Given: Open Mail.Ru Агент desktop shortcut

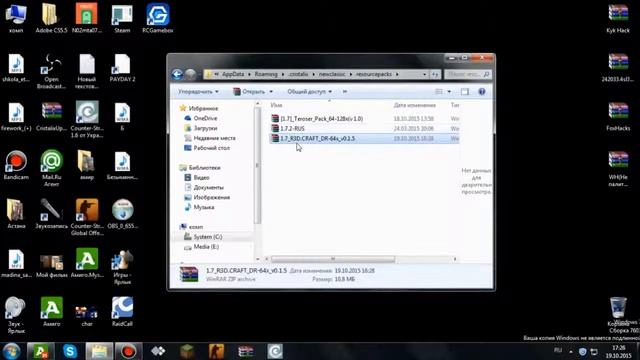Looking at the screenshot, I should pos(51,168).
